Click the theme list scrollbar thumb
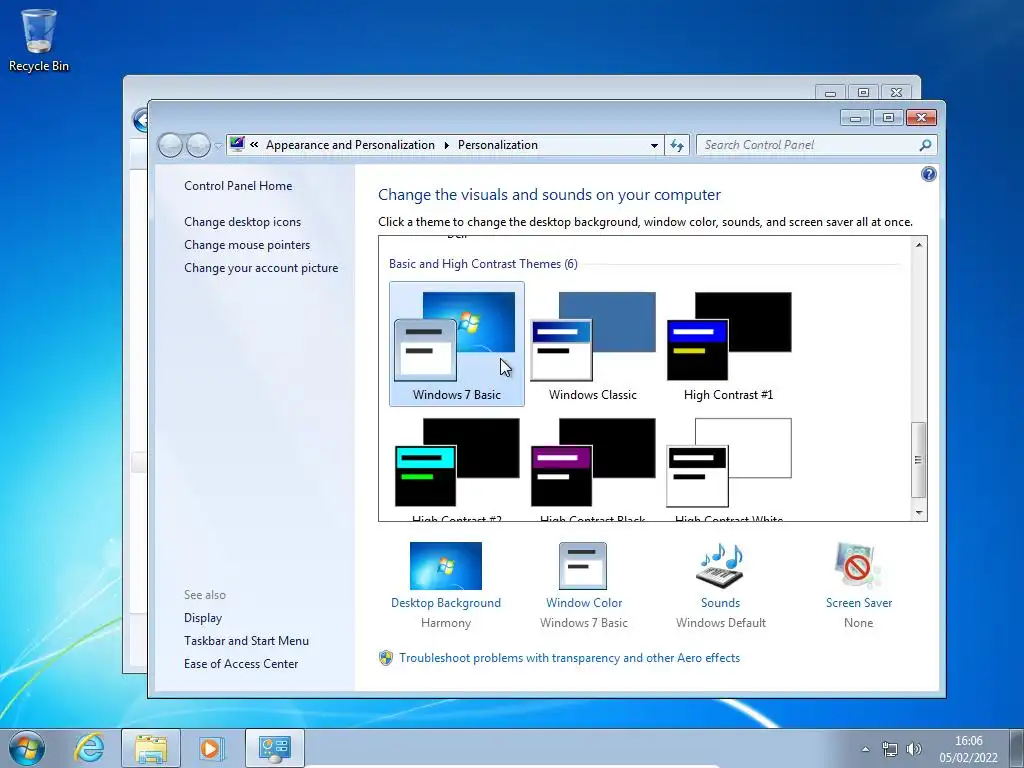Viewport: 1024px width, 768px height. [919, 460]
